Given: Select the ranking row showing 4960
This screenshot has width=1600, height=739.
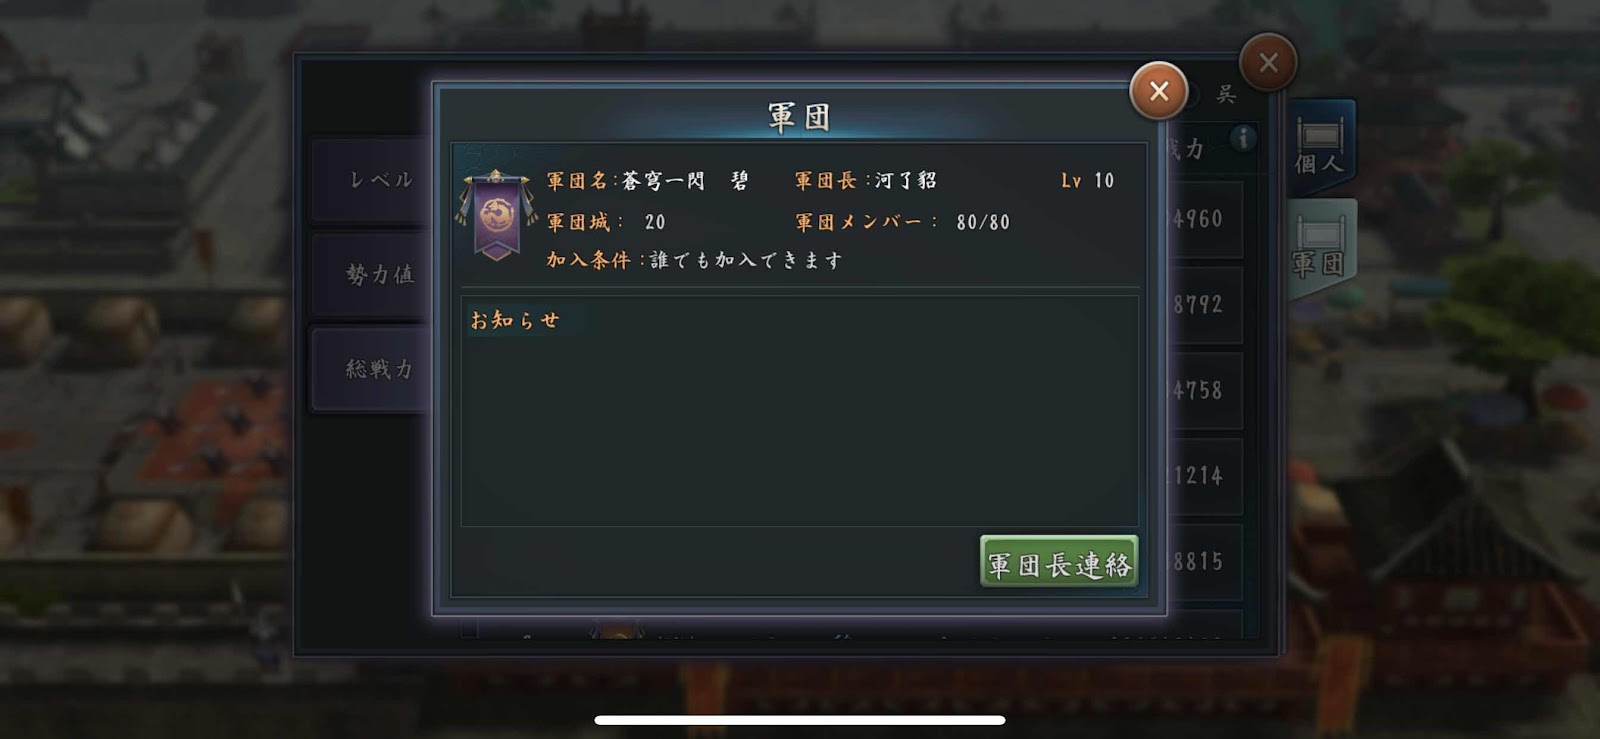Looking at the screenshot, I should tap(1205, 219).
